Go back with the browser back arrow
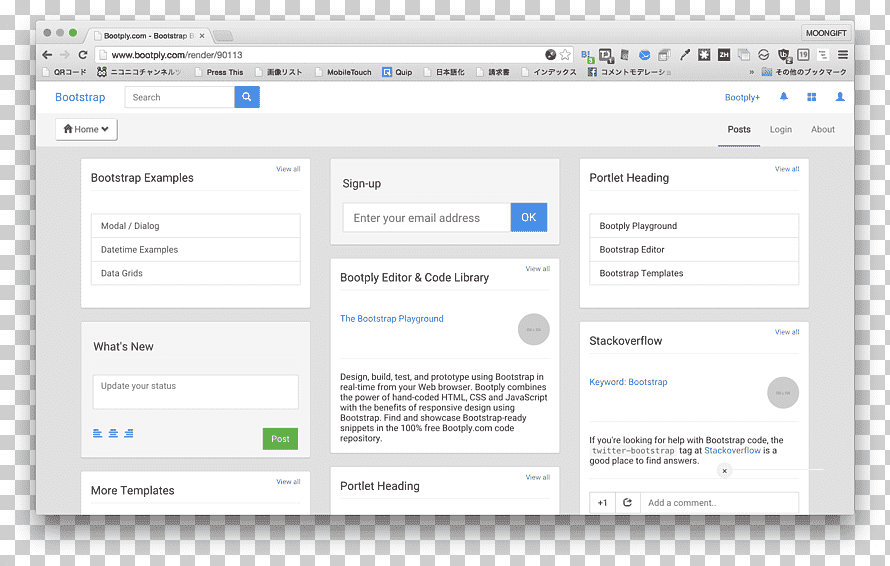This screenshot has height=566, width=890. (47, 54)
